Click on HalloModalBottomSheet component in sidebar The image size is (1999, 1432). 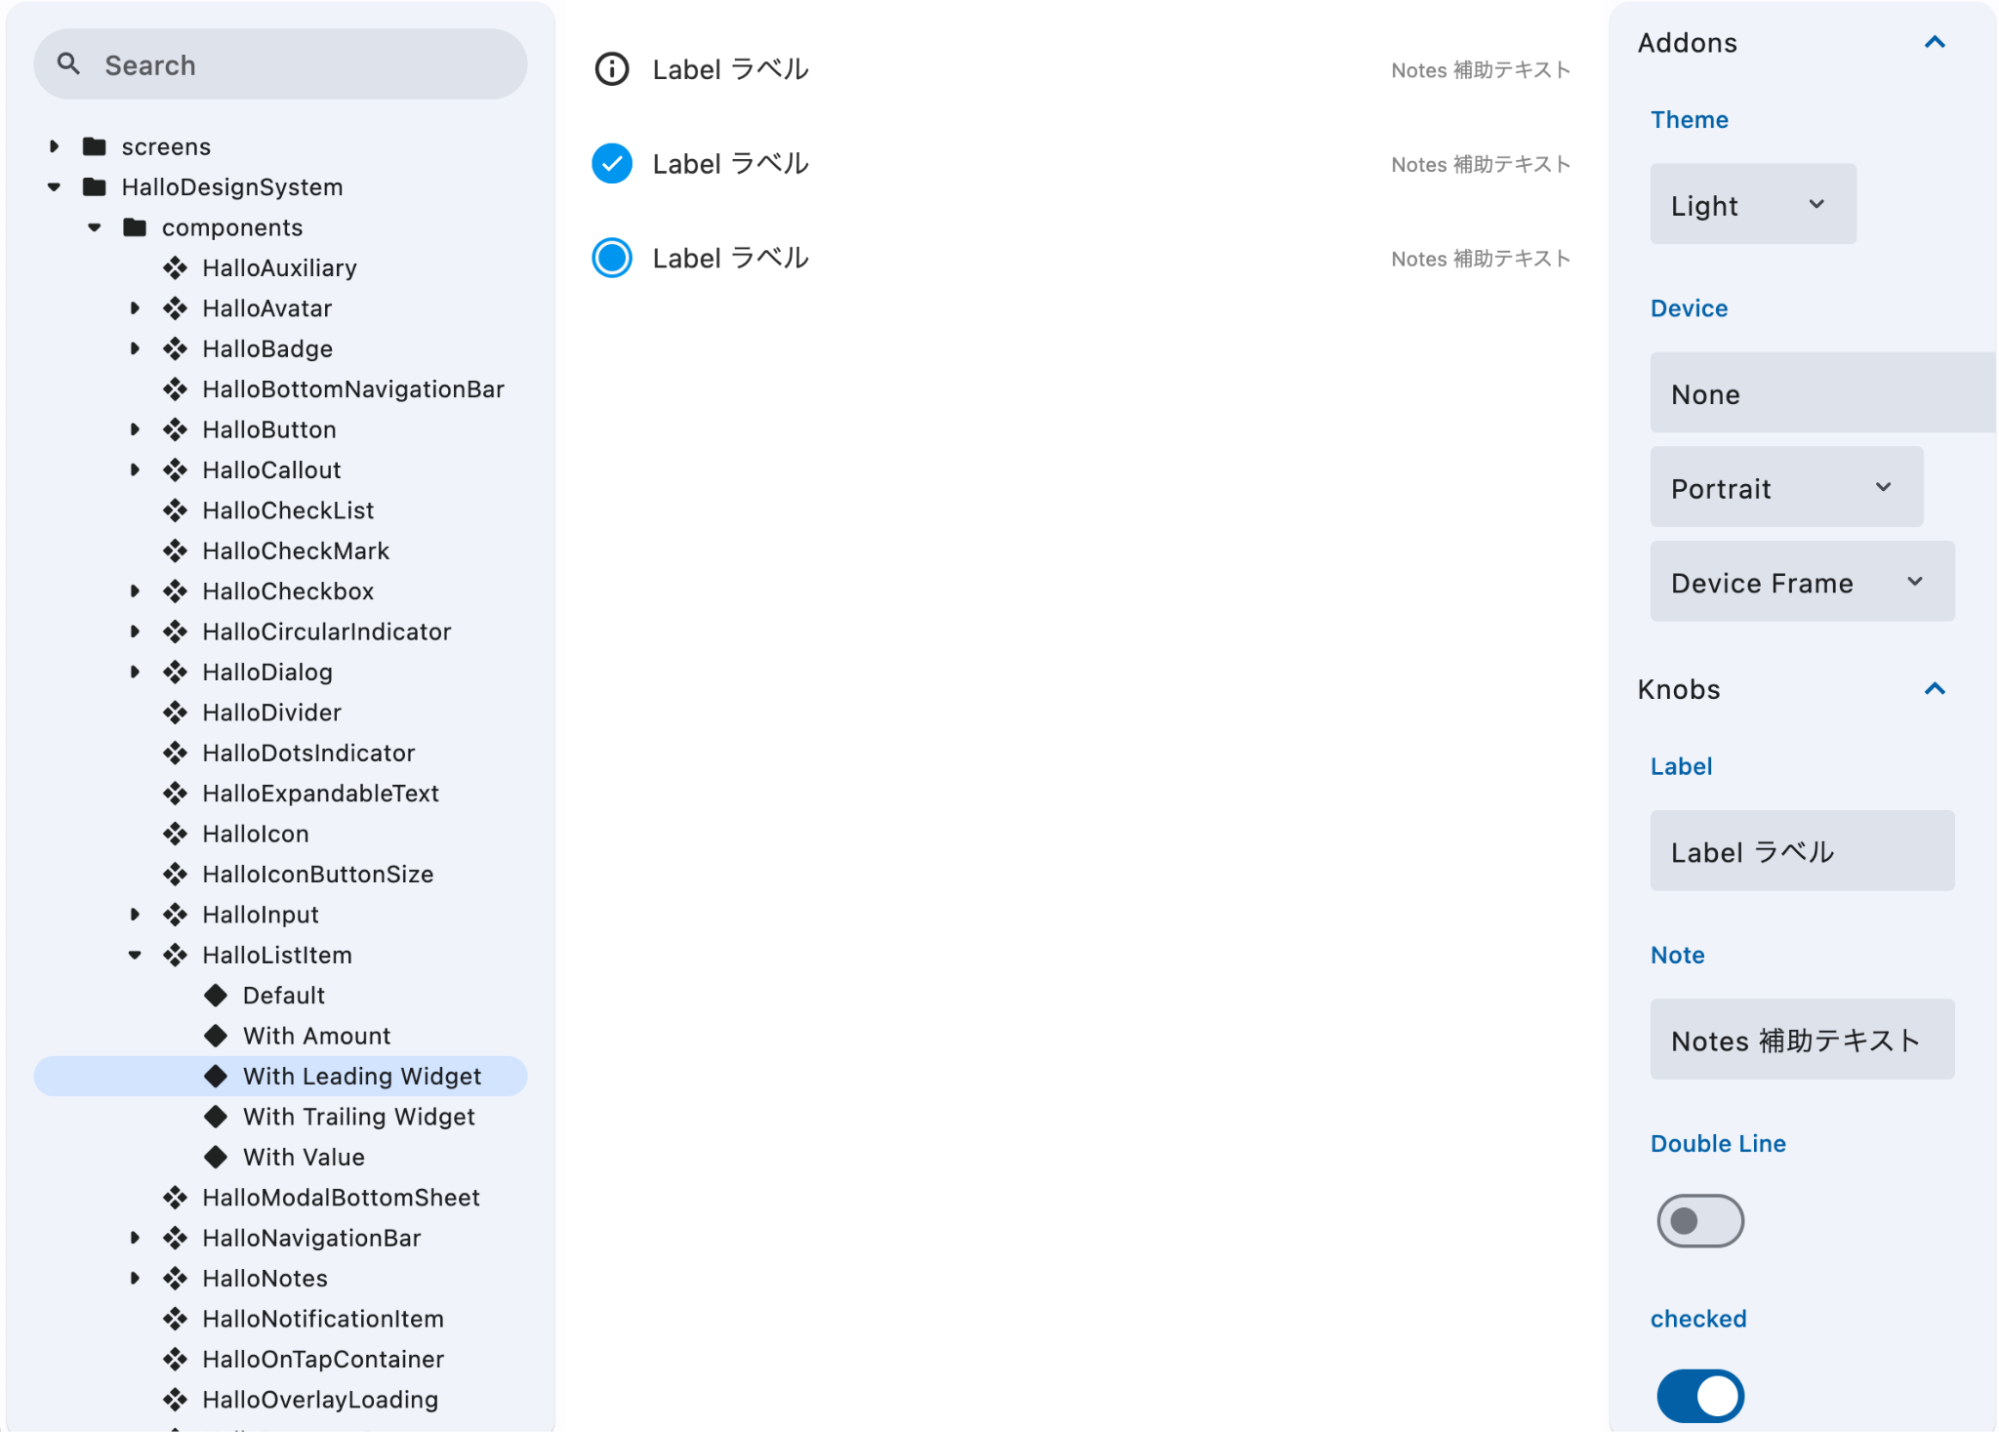342,1195
